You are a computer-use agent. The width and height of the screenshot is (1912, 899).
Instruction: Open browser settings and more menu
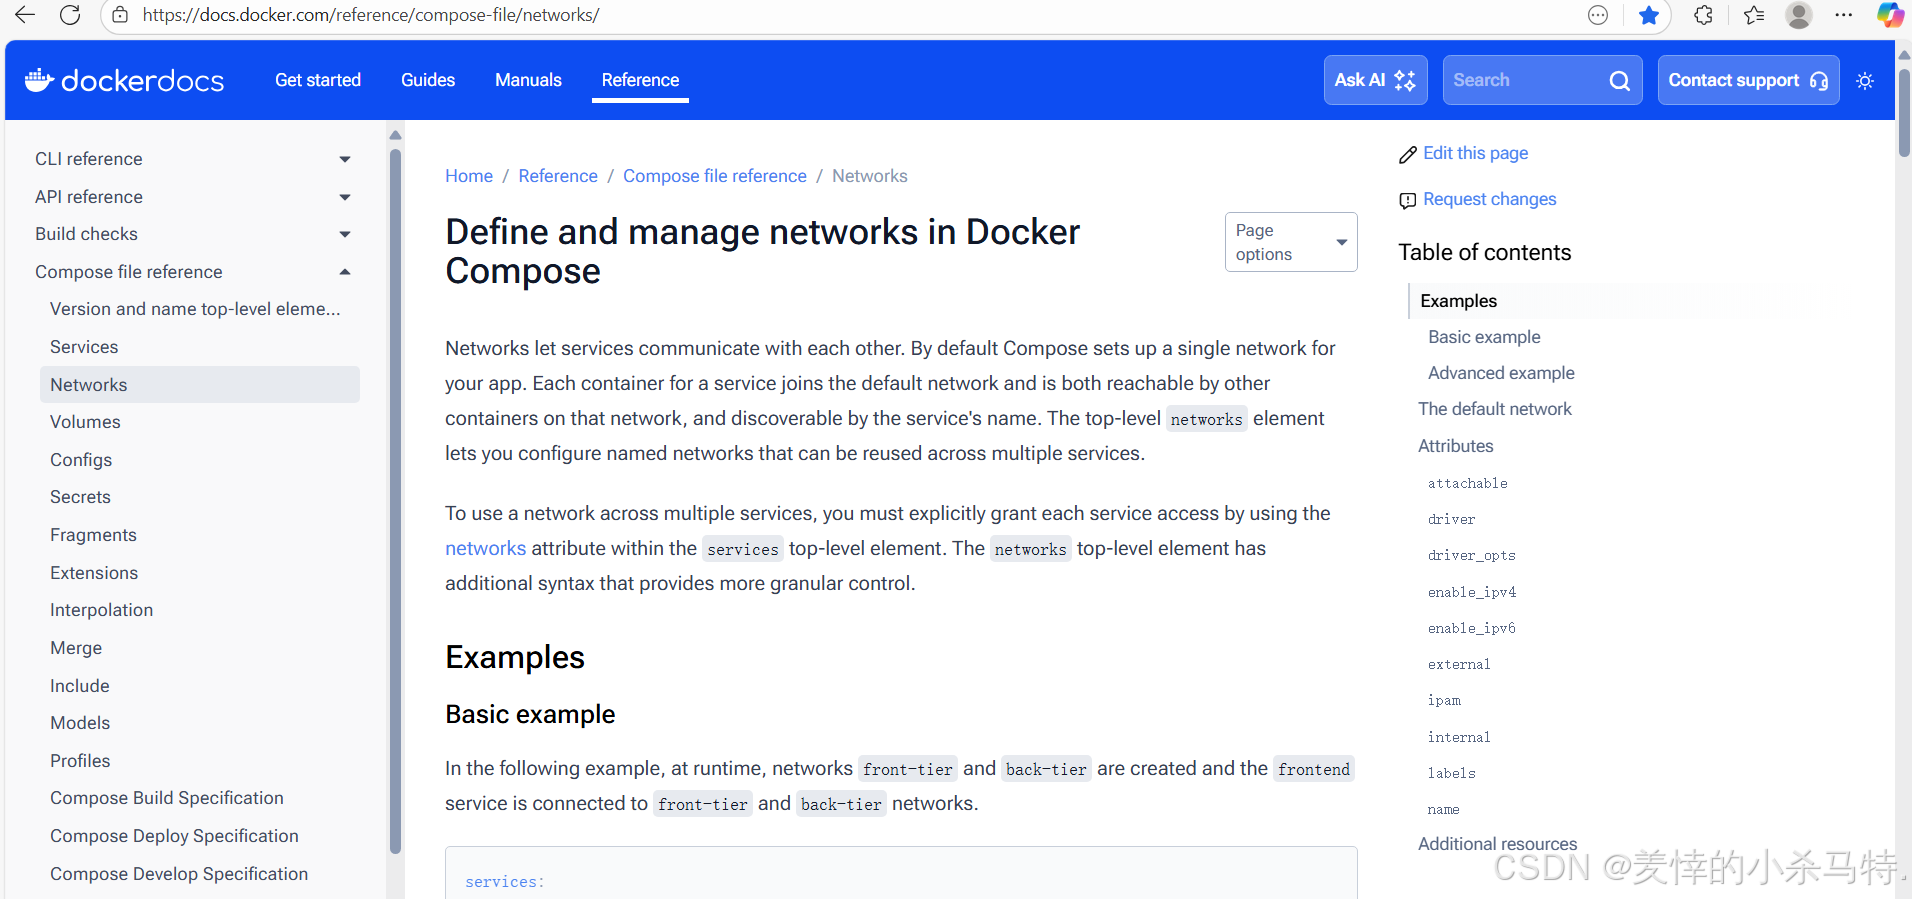coord(1844,15)
